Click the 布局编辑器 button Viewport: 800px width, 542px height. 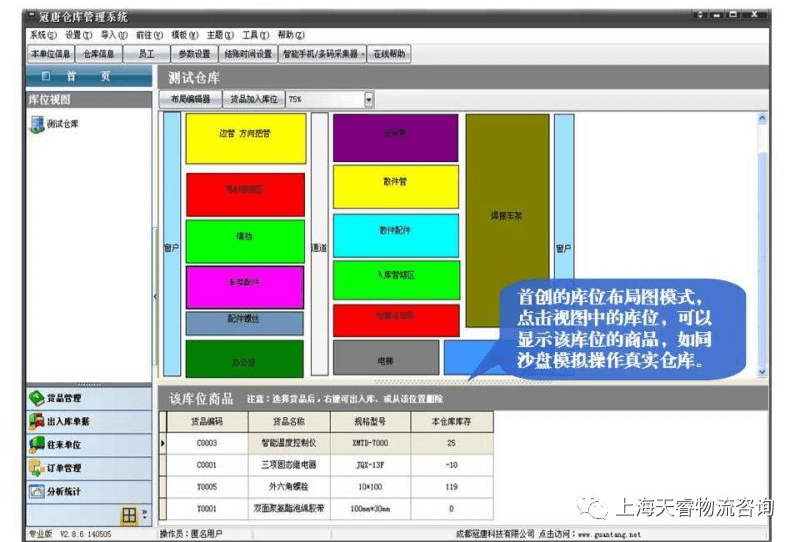click(190, 100)
